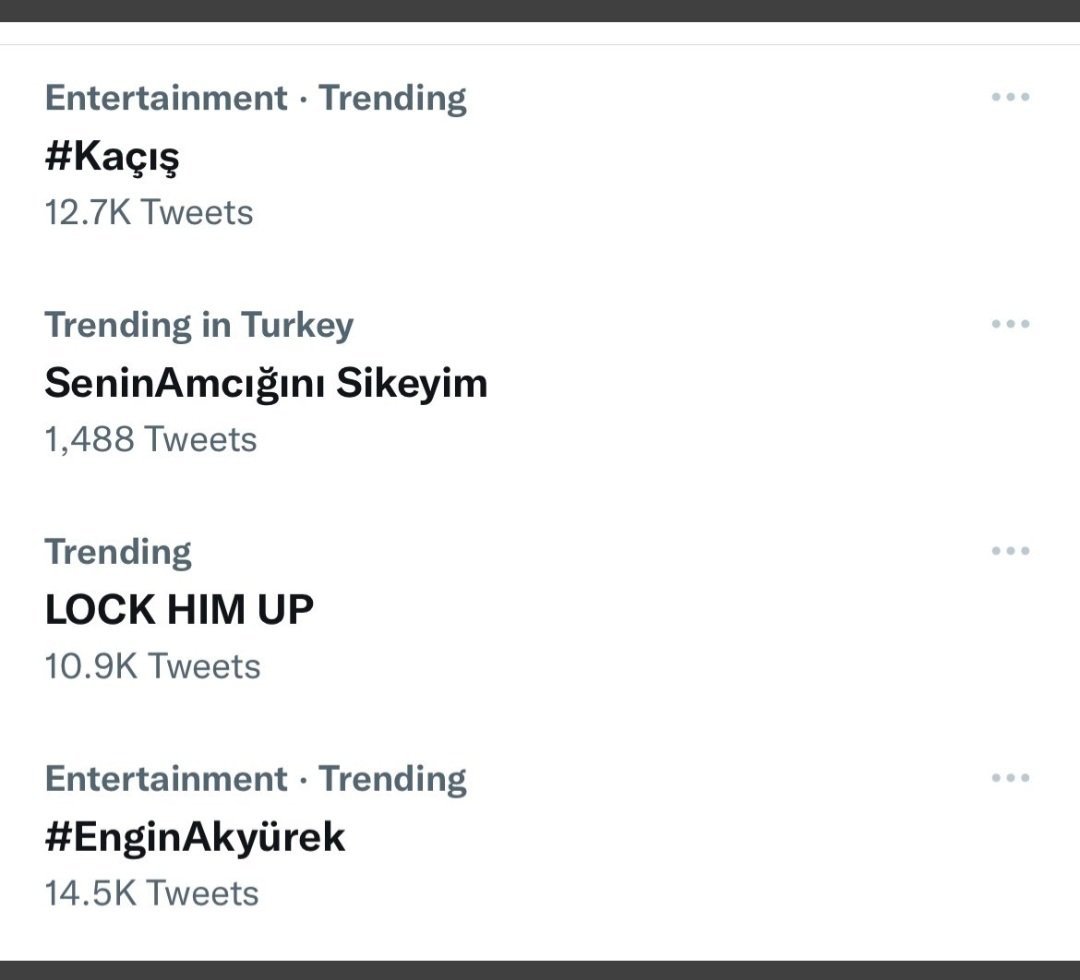
Task: Click the word Sikeyim in the second trend
Action: [411, 383]
